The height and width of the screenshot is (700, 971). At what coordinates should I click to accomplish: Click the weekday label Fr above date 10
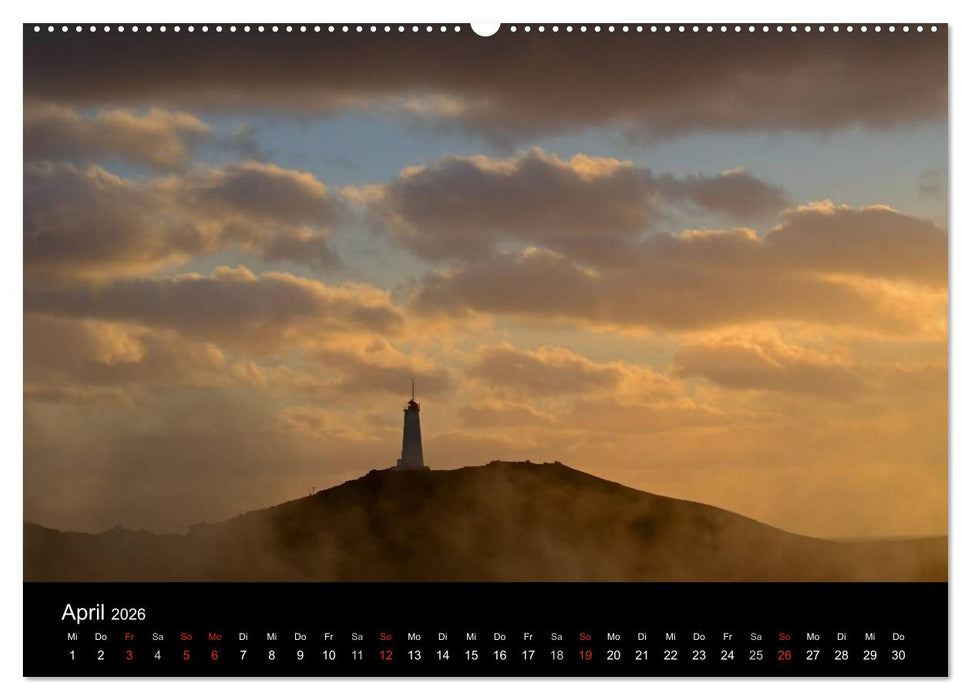330,635
